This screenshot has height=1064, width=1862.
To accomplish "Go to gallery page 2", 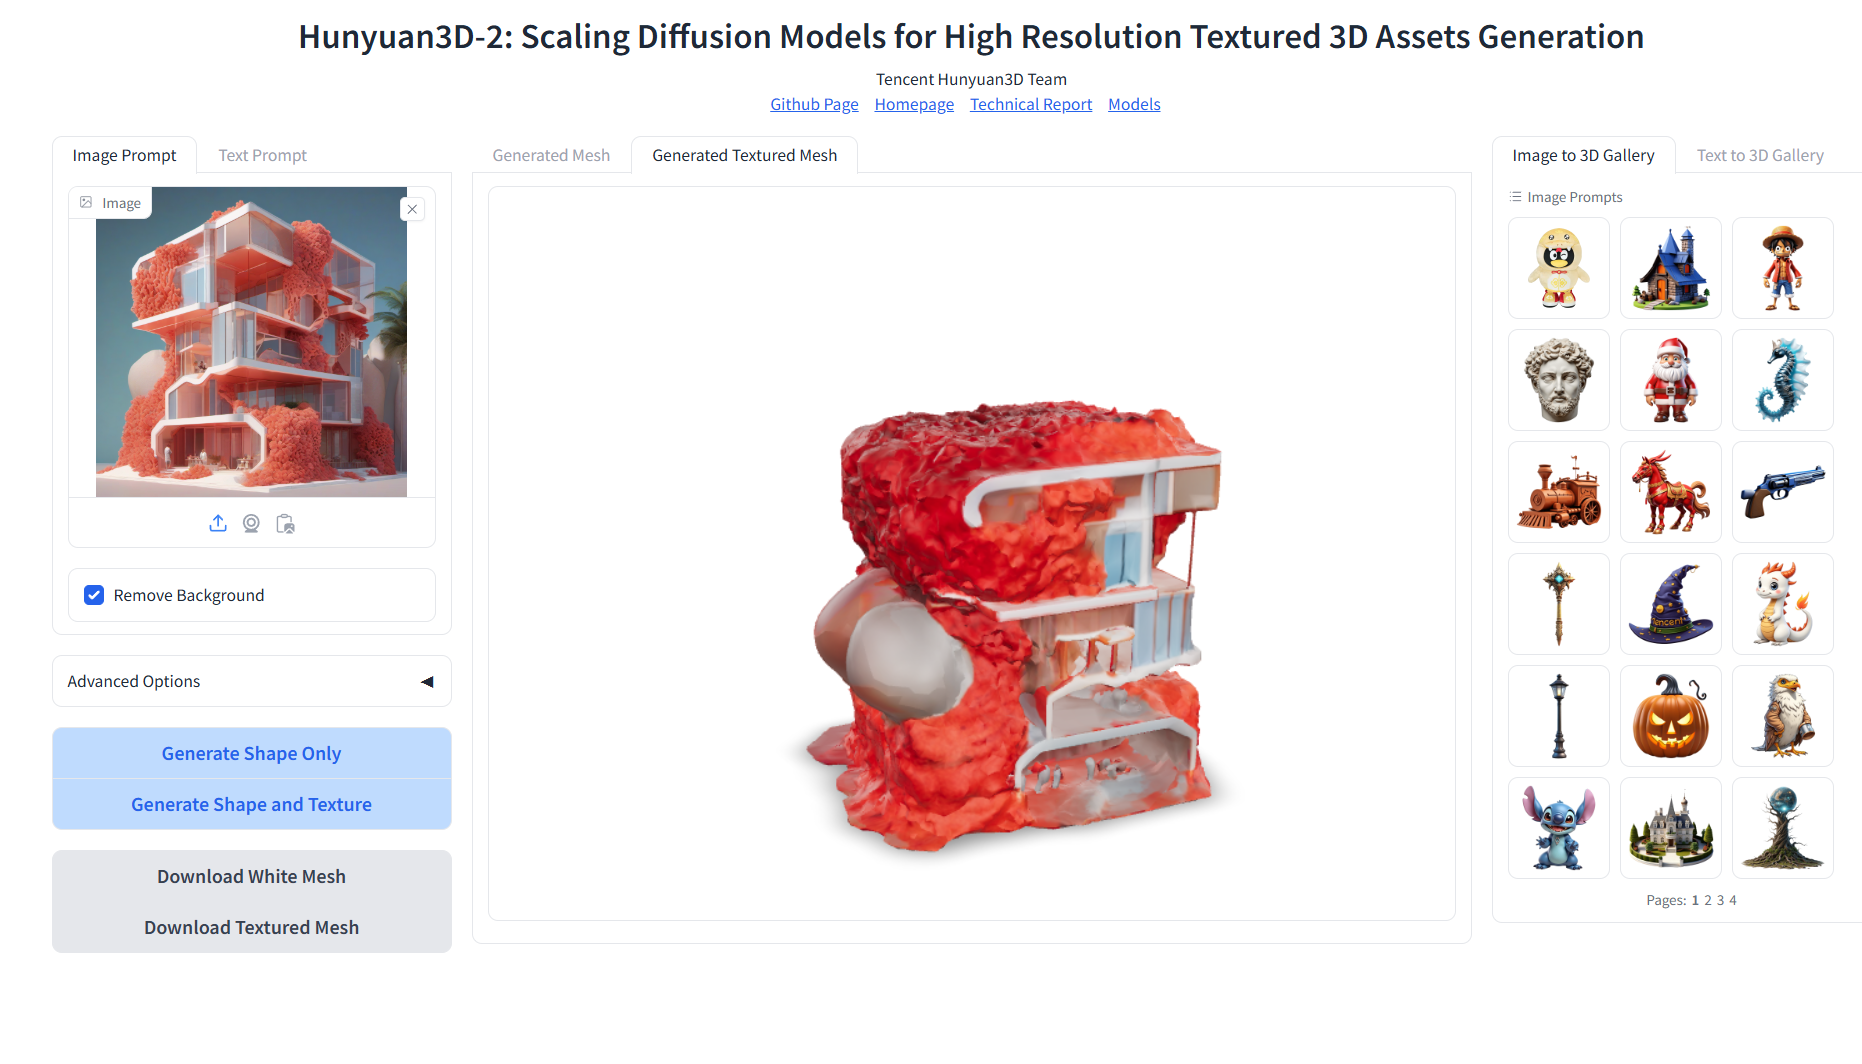I will coord(1708,900).
